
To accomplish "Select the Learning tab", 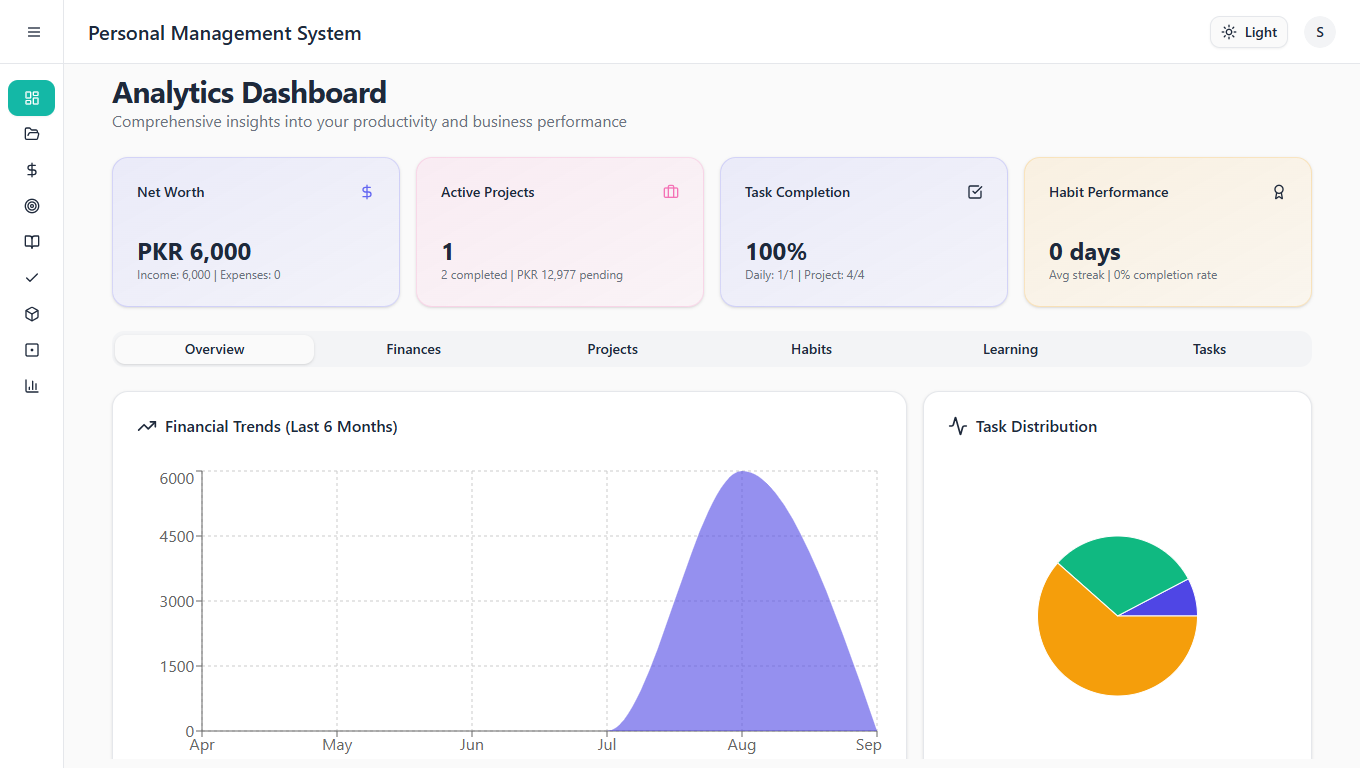I will pyautogui.click(x=1010, y=349).
